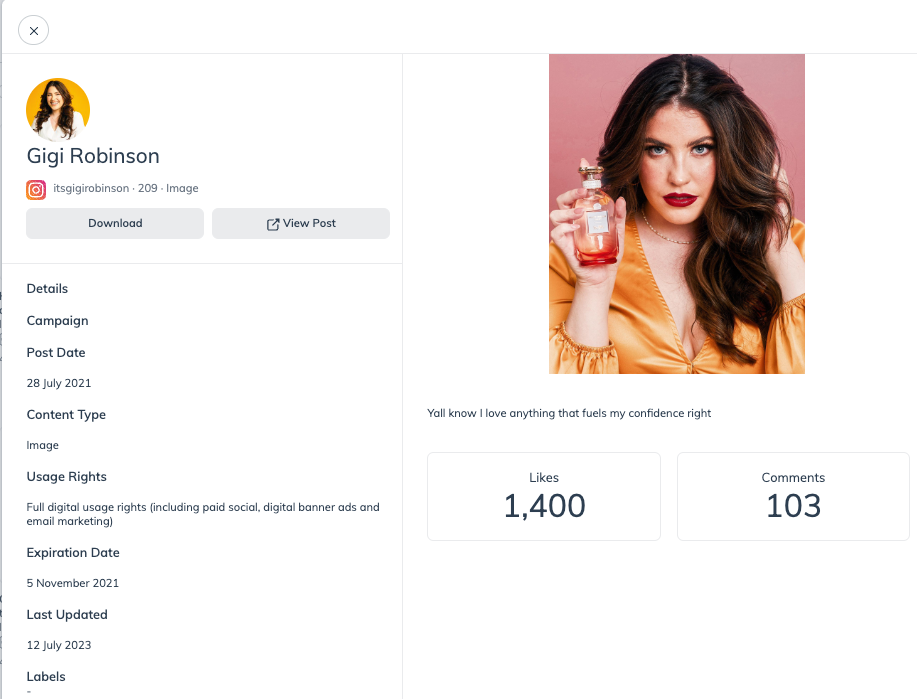The width and height of the screenshot is (917, 699).
Task: Open the perfume post photo
Action: click(x=677, y=214)
